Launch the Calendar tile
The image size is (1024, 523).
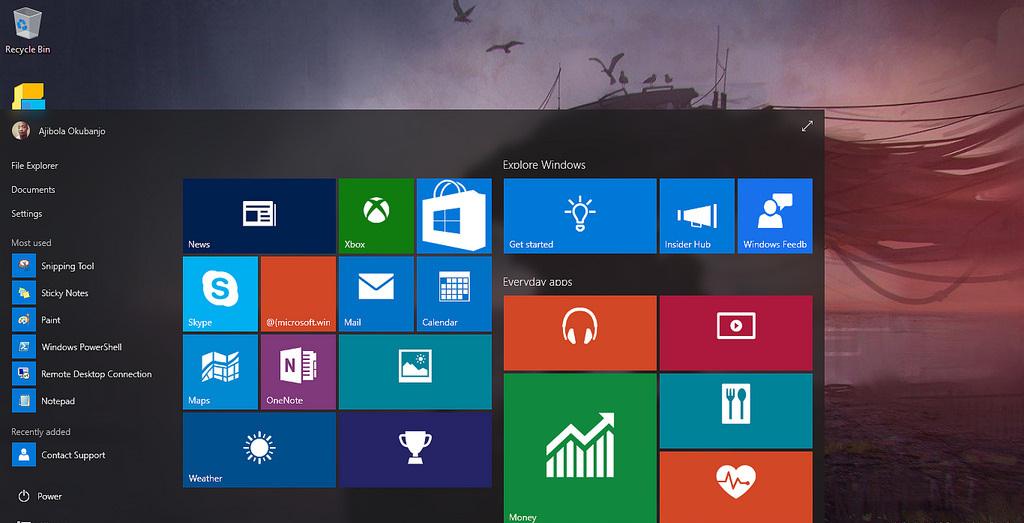pos(453,293)
